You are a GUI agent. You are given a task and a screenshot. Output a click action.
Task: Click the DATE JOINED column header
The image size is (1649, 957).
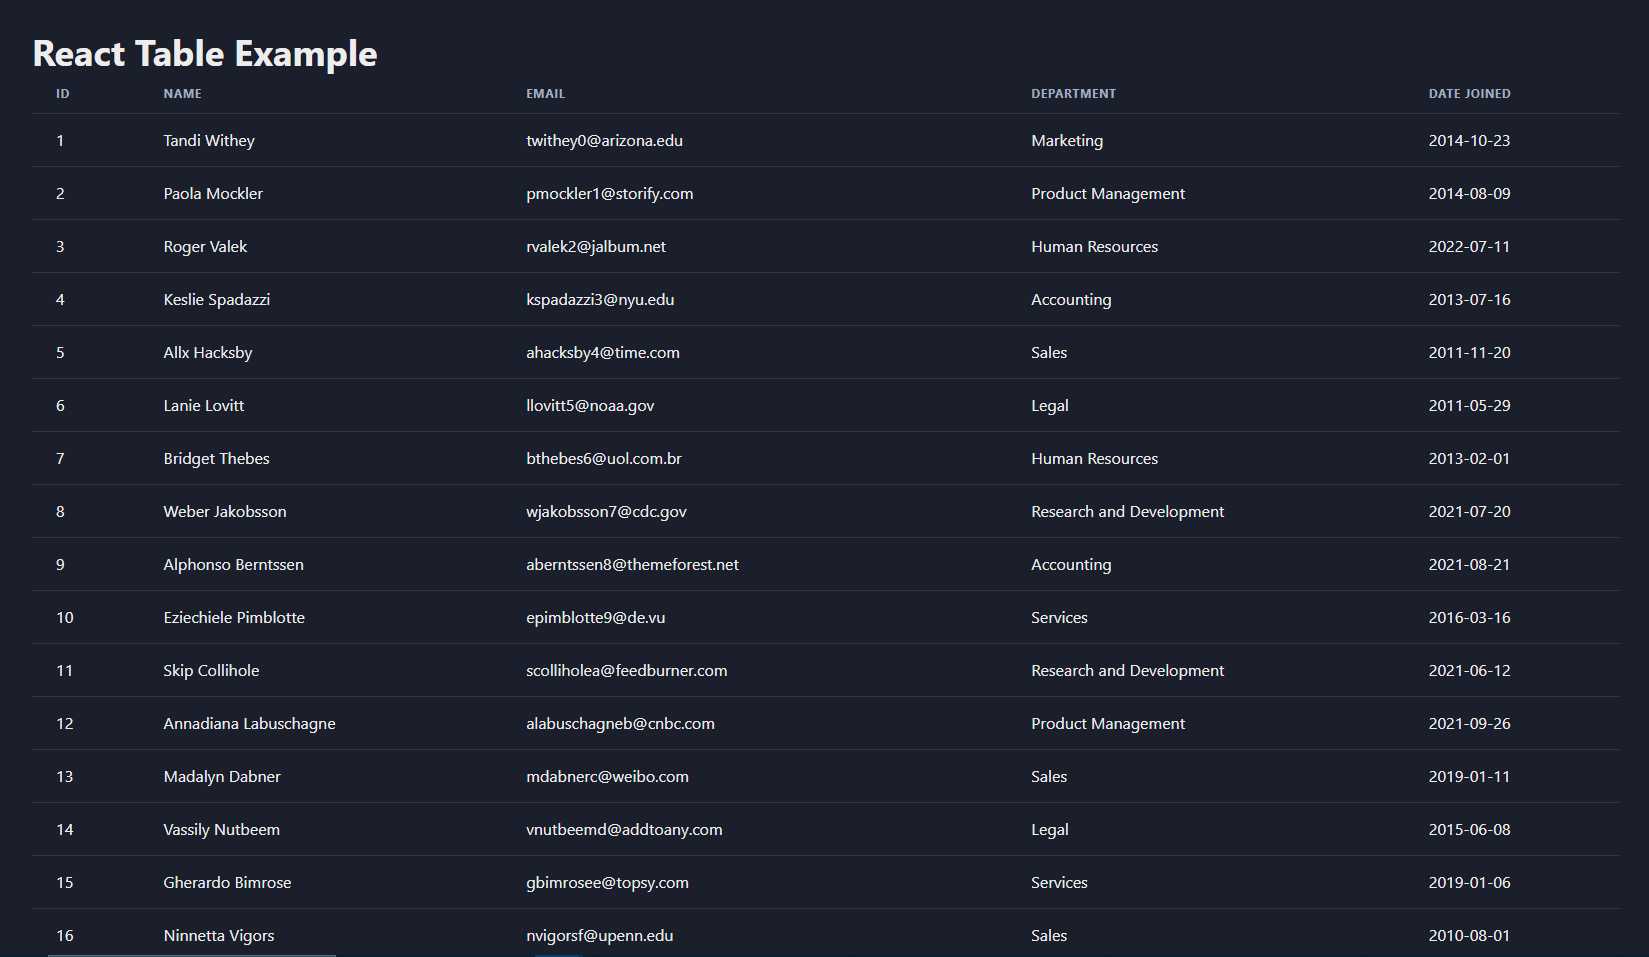coord(1469,94)
